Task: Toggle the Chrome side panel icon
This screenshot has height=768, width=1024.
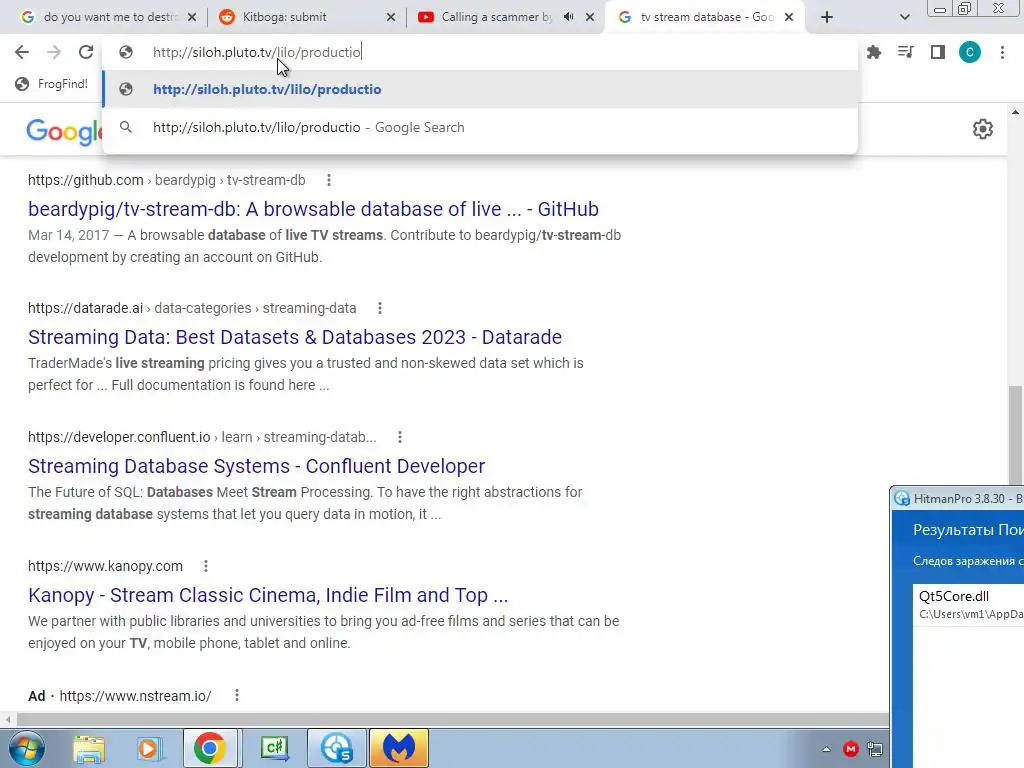Action: tap(938, 52)
